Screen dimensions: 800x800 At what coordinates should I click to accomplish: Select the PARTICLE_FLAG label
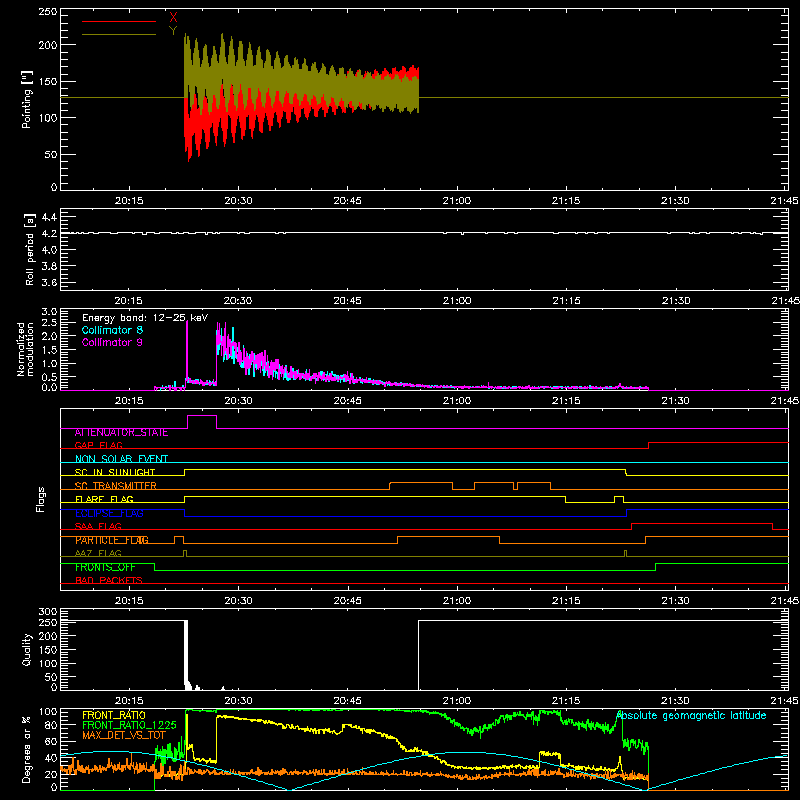pyautogui.click(x=112, y=540)
